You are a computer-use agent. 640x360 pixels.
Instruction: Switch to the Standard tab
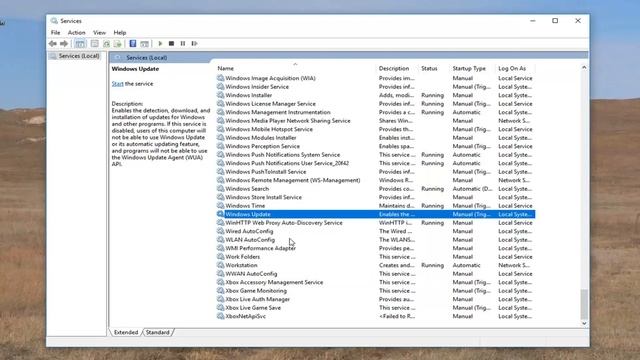158,332
